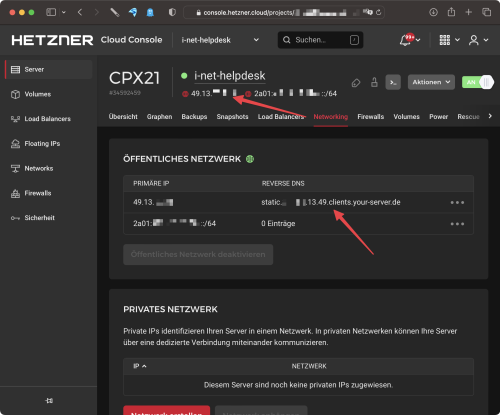Screen dimensions: 500x415
Task: Go to Load Balancers sidebar entry
Action: point(48,119)
